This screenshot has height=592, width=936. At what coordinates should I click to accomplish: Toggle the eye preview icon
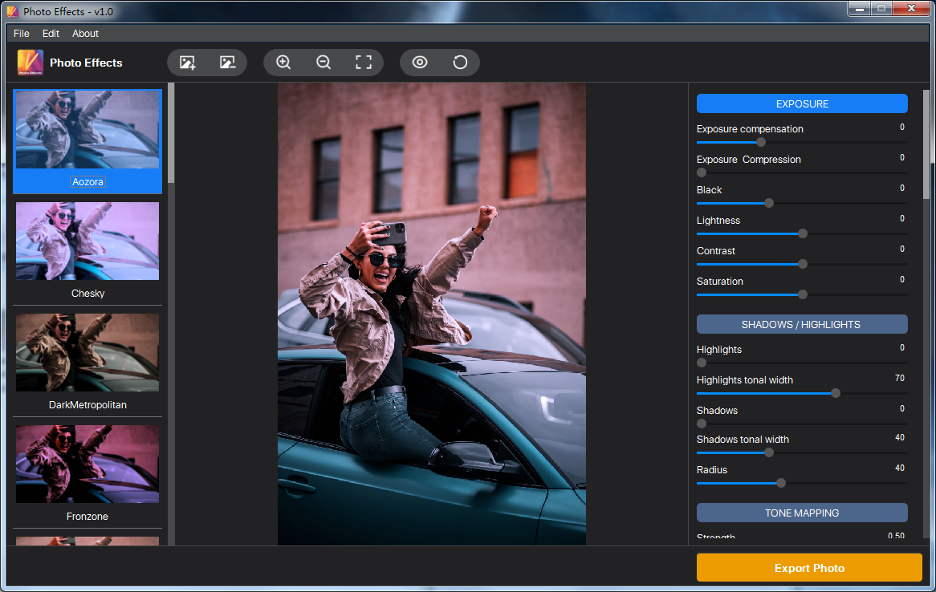420,63
